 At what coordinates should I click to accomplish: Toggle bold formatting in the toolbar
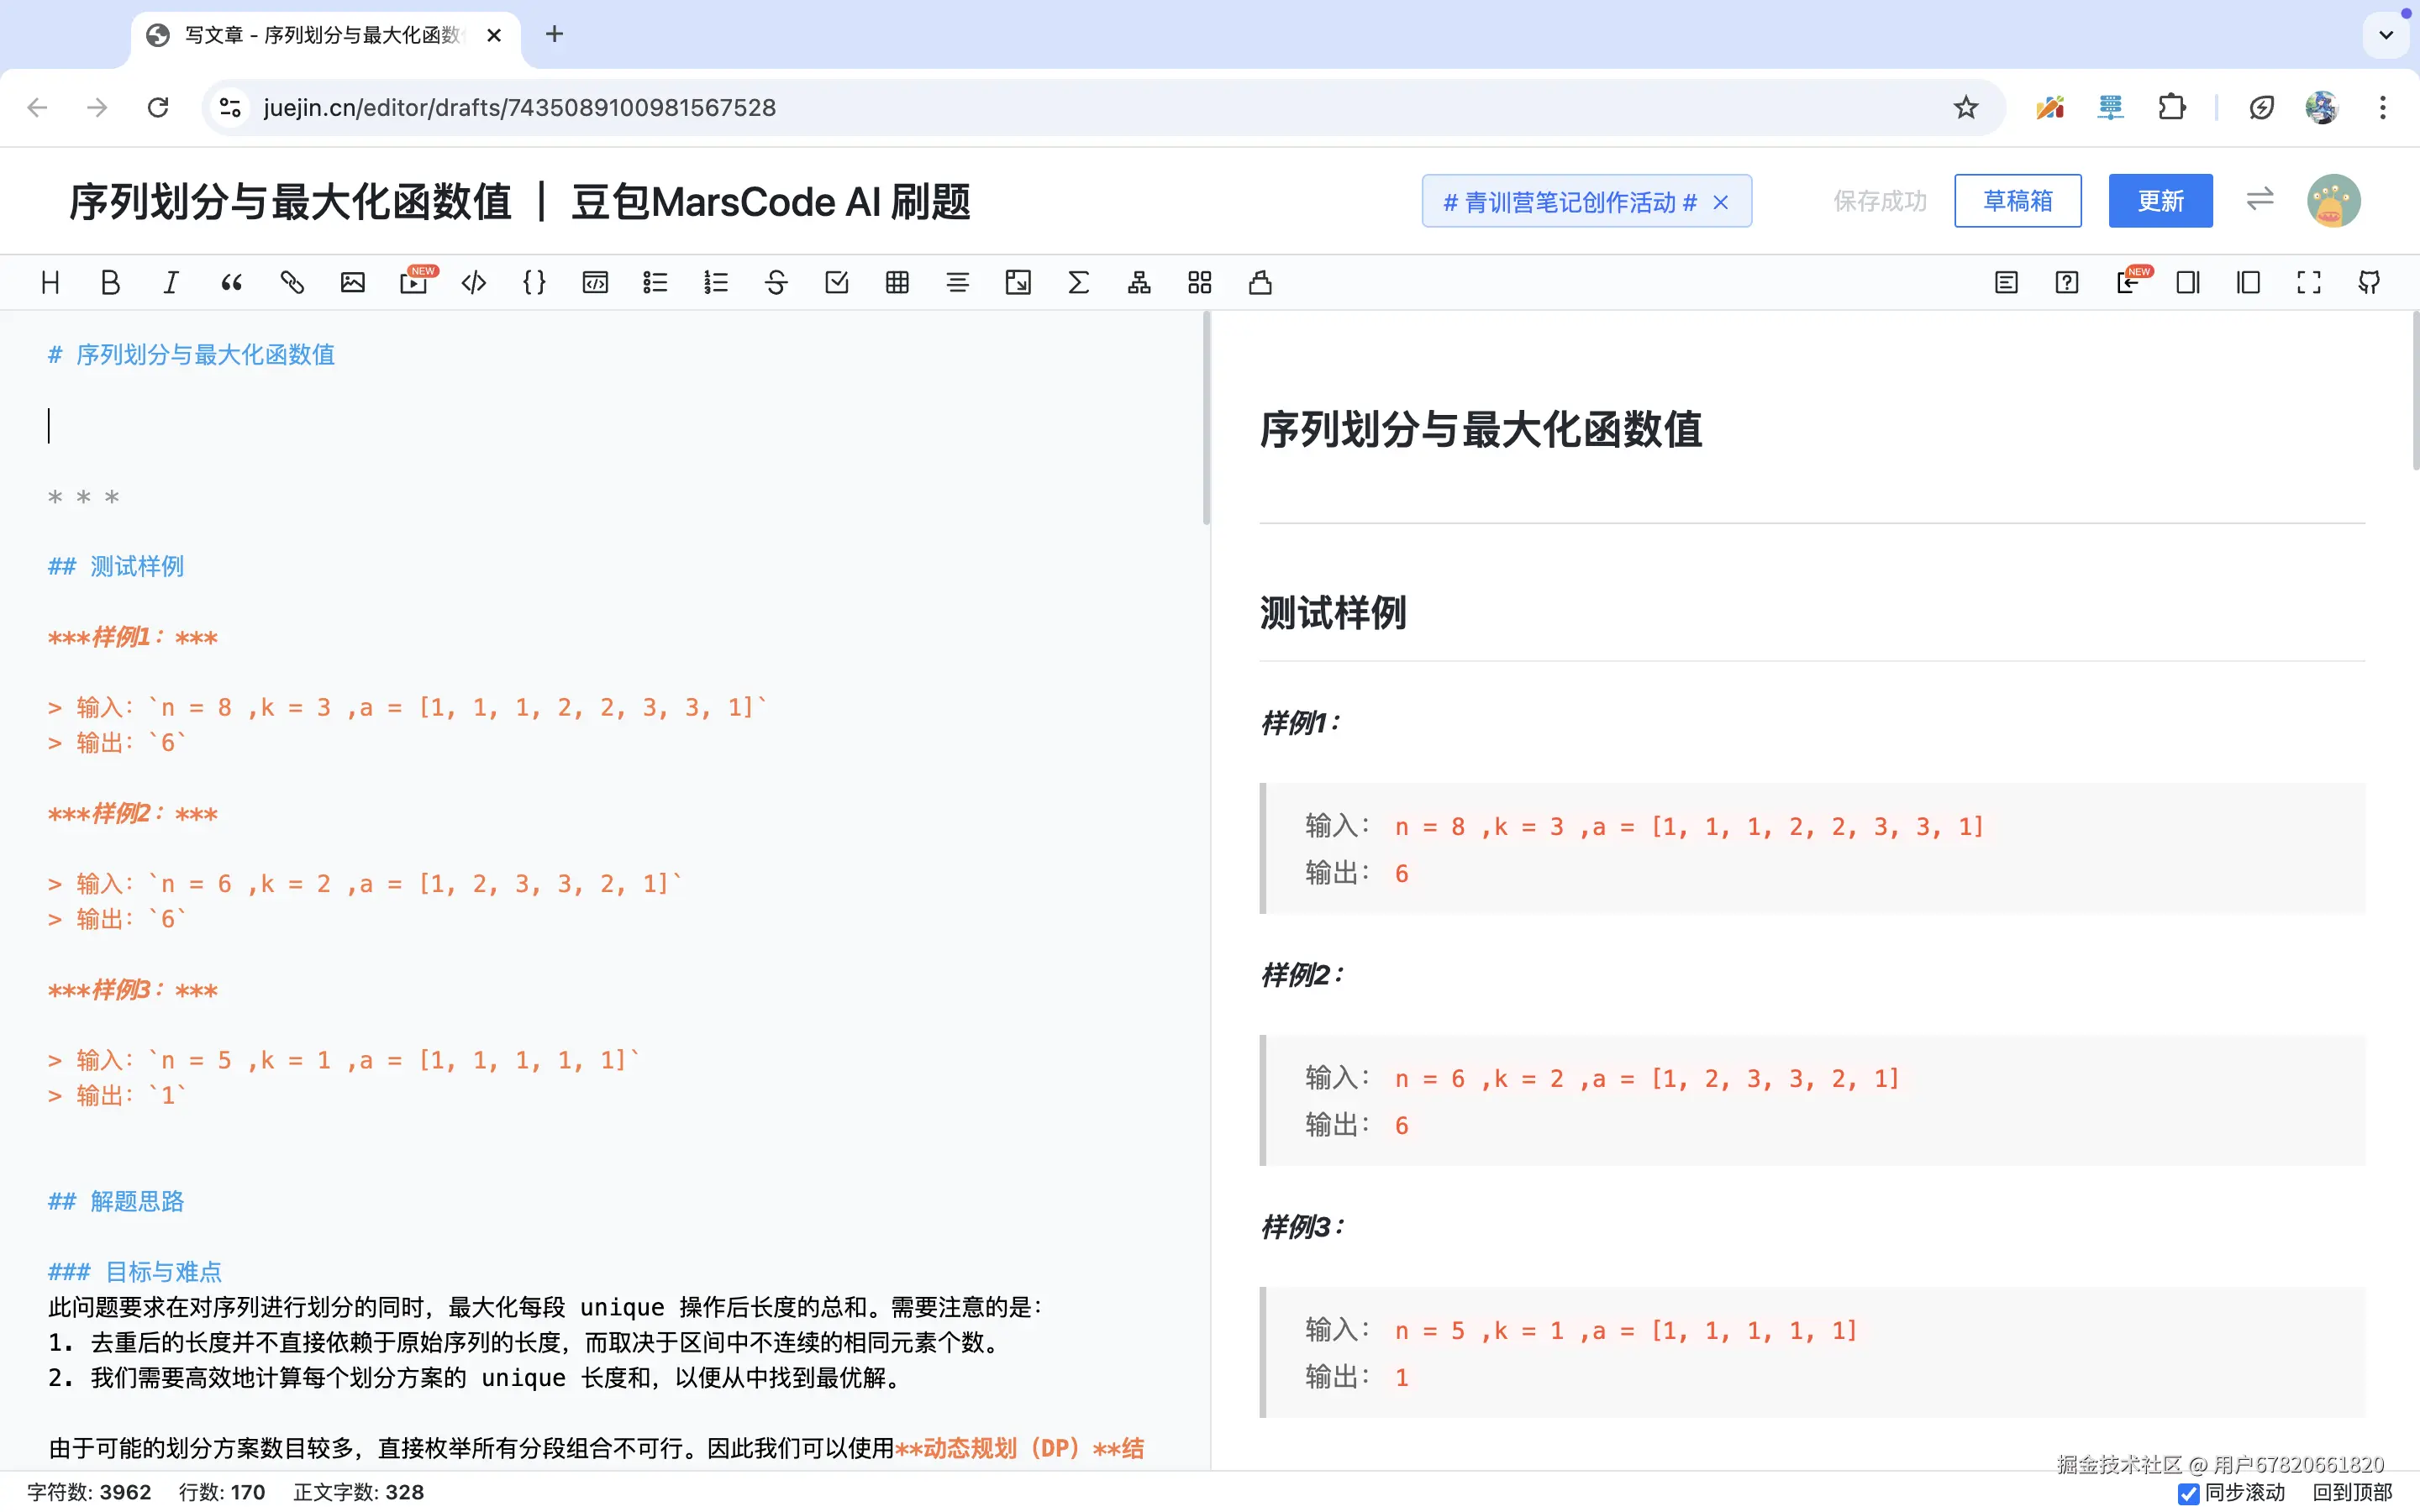(110, 282)
